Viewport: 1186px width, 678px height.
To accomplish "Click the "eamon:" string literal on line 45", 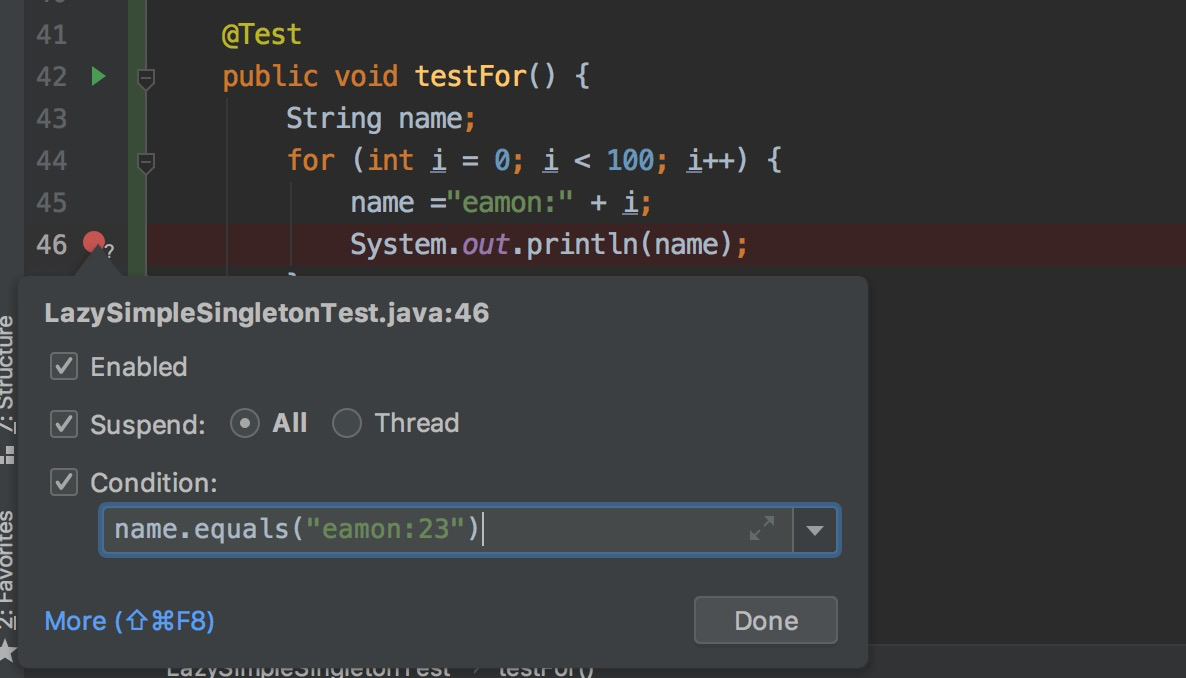I will (x=510, y=203).
